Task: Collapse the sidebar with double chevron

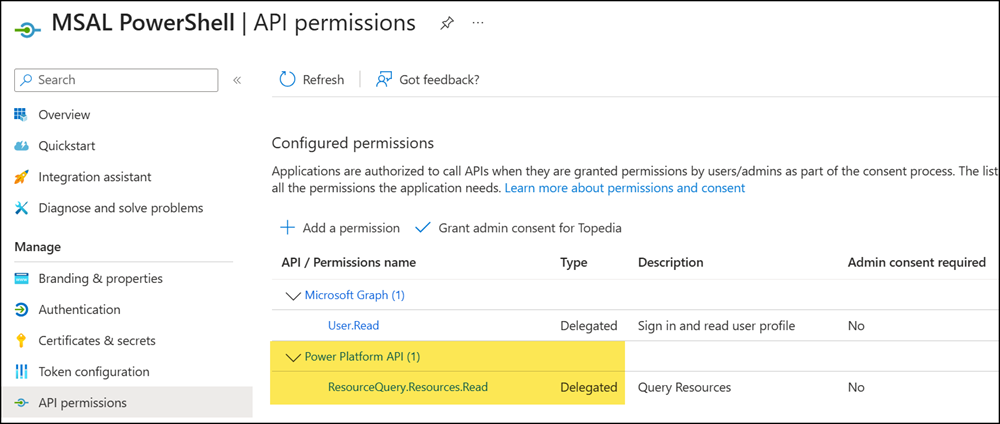Action: (x=237, y=80)
